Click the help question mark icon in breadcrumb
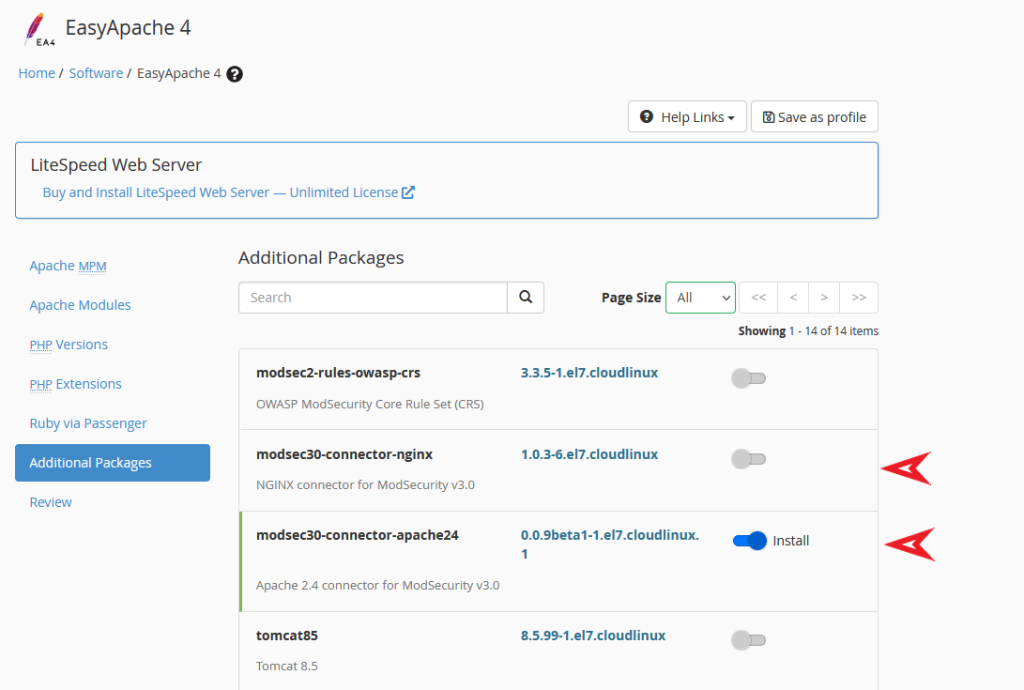1024x690 pixels. click(x=235, y=74)
